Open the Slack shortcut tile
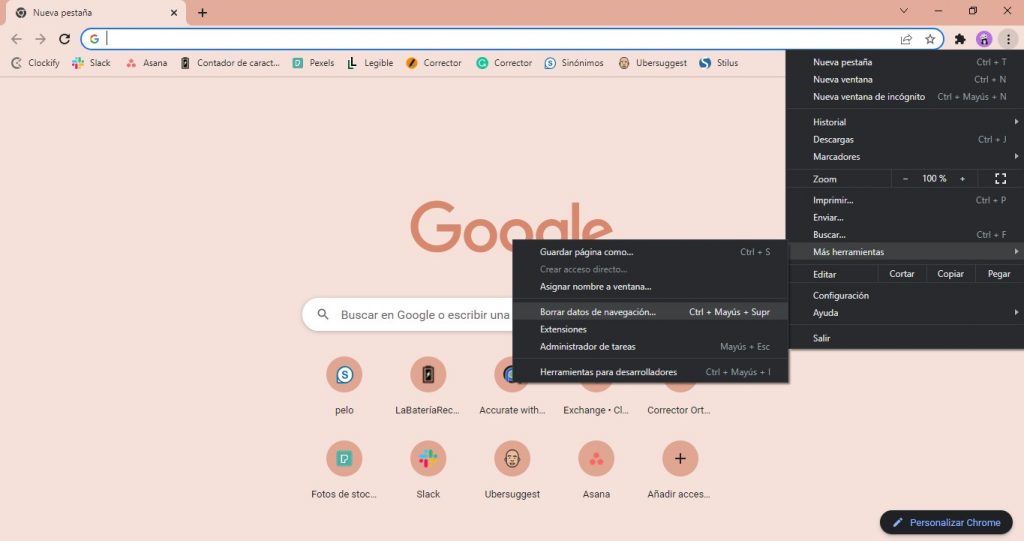 pyautogui.click(x=428, y=470)
